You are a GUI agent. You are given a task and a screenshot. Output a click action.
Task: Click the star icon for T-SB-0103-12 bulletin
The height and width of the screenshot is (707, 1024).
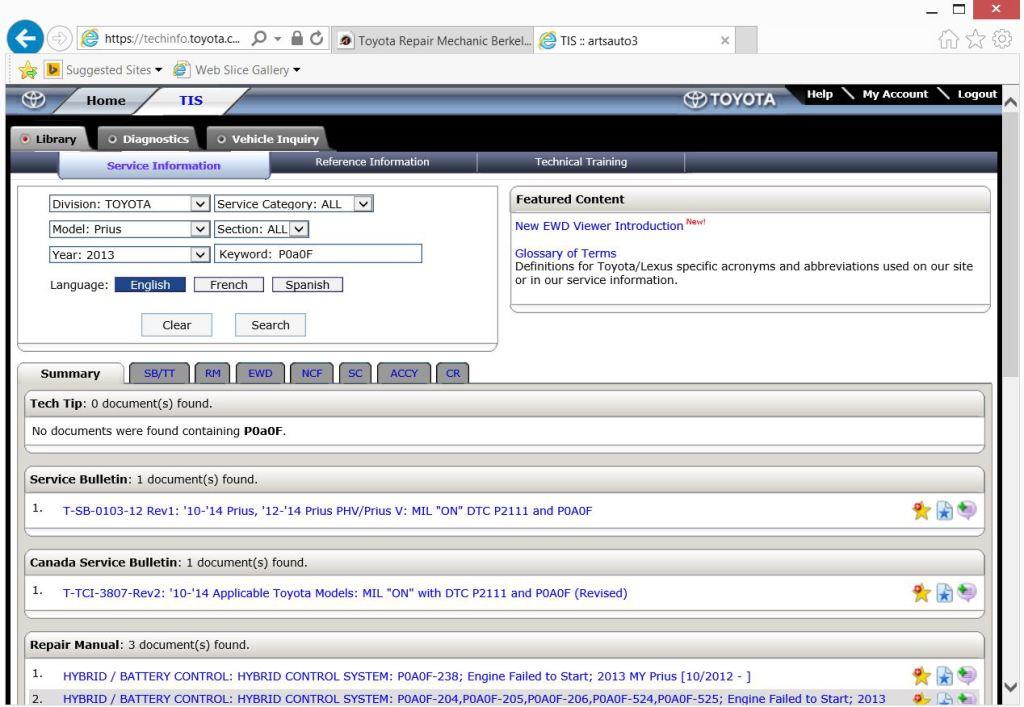pos(921,511)
